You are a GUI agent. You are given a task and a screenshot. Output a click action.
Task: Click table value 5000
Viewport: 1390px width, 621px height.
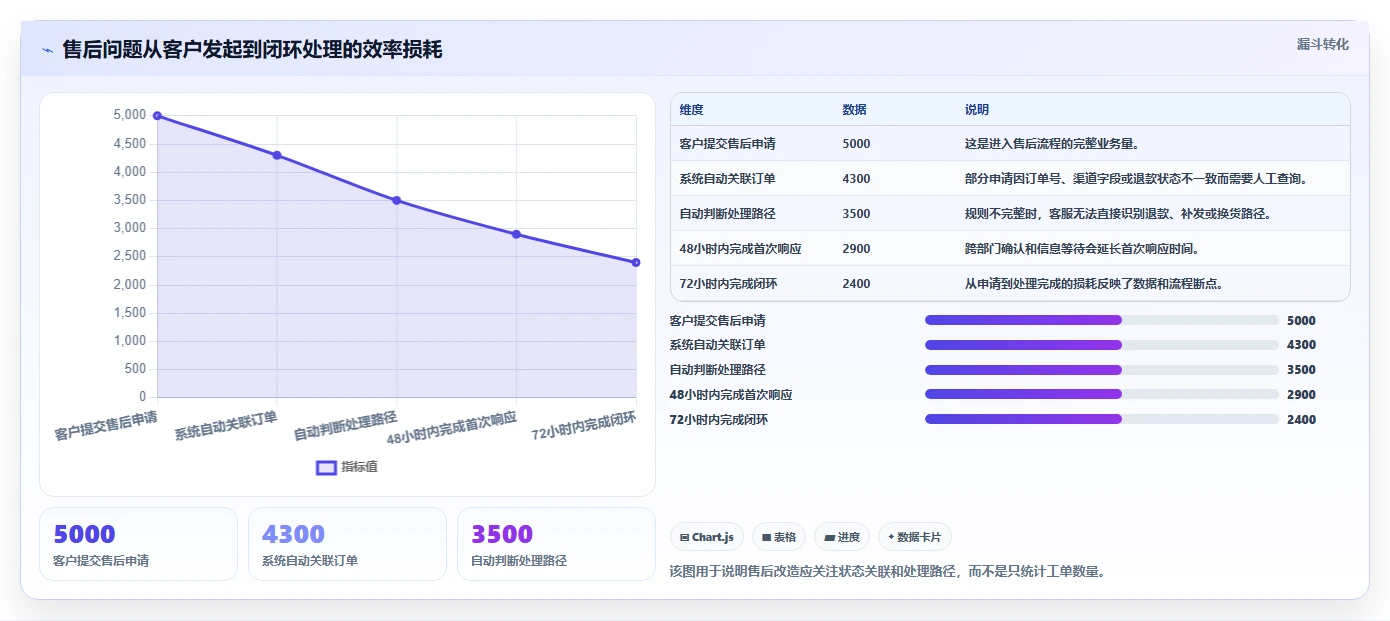[x=856, y=144]
